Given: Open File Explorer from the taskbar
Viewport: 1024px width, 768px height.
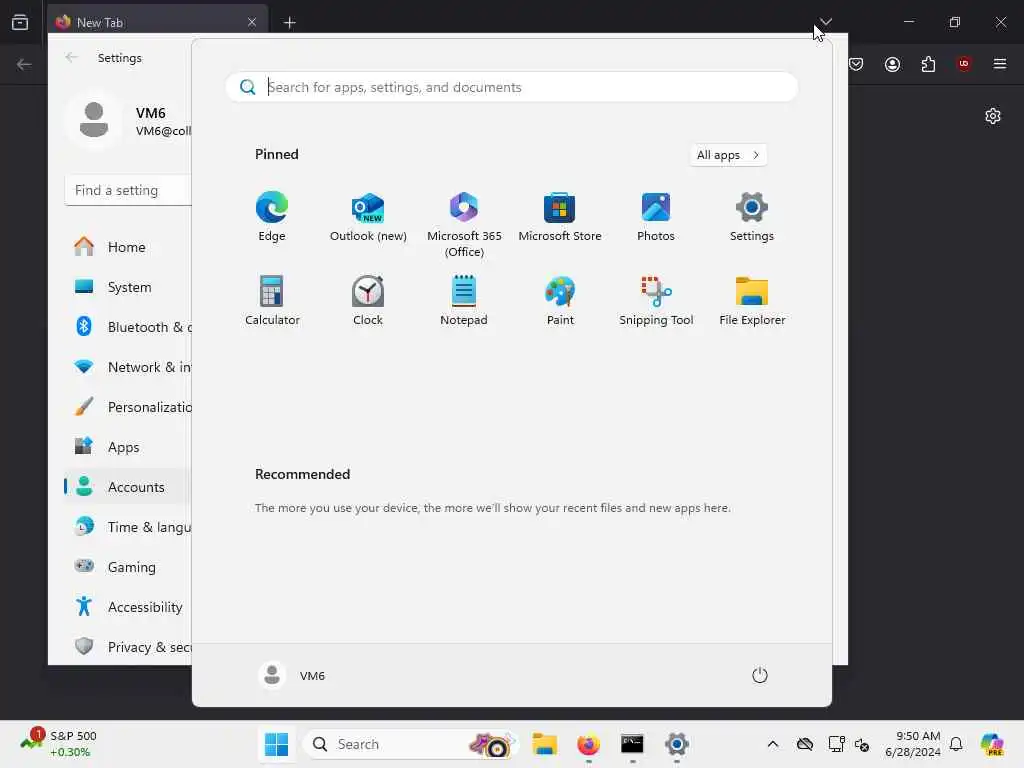Looking at the screenshot, I should [x=544, y=744].
